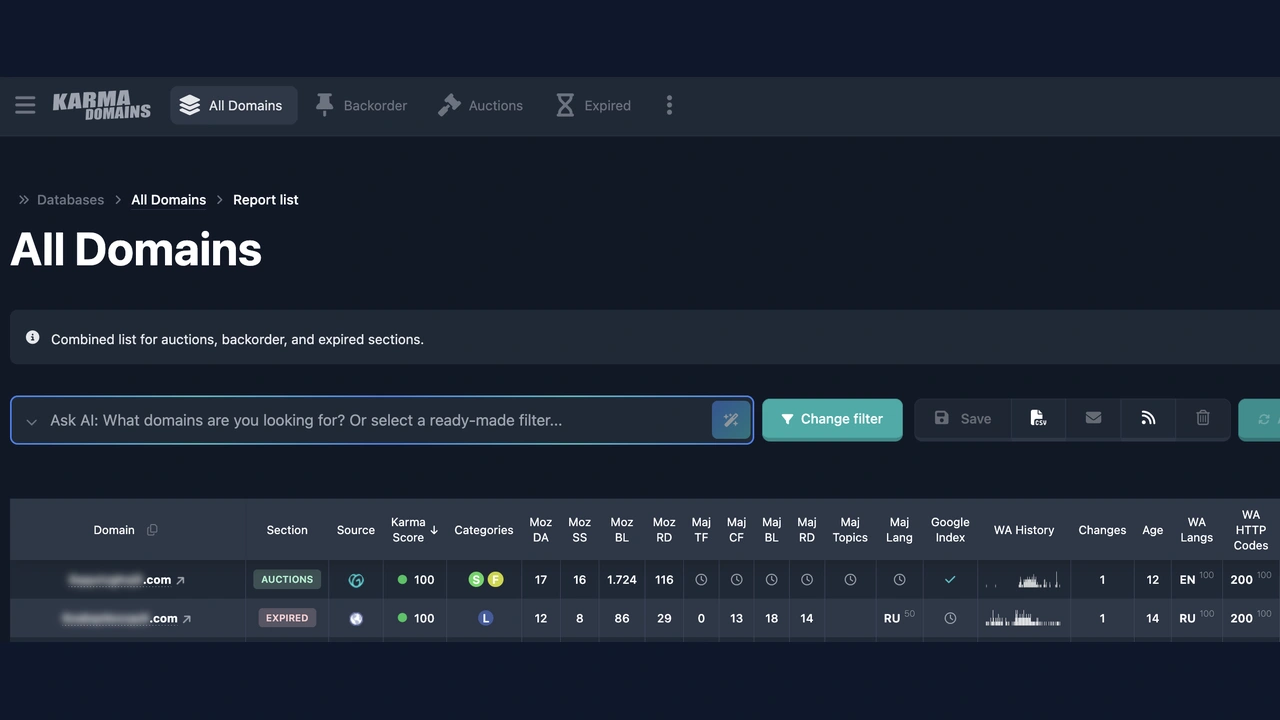This screenshot has width=1280, height=720.
Task: Open the hamburger sidebar menu
Action: pyautogui.click(x=25, y=105)
